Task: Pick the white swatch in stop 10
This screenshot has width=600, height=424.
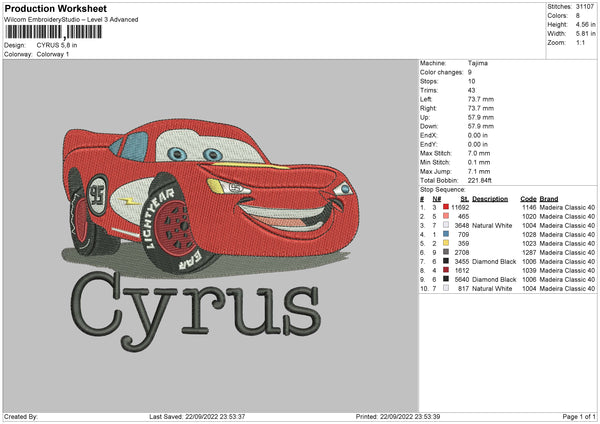Action: tap(446, 288)
